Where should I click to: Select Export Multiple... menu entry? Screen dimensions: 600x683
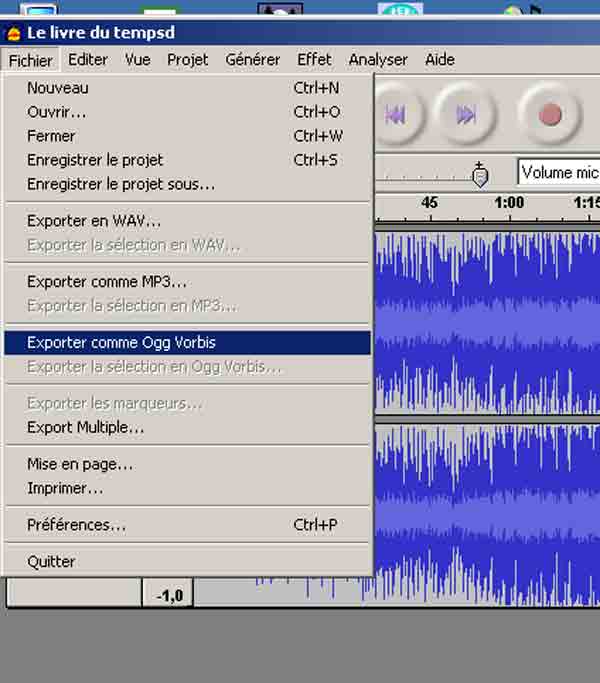point(85,428)
